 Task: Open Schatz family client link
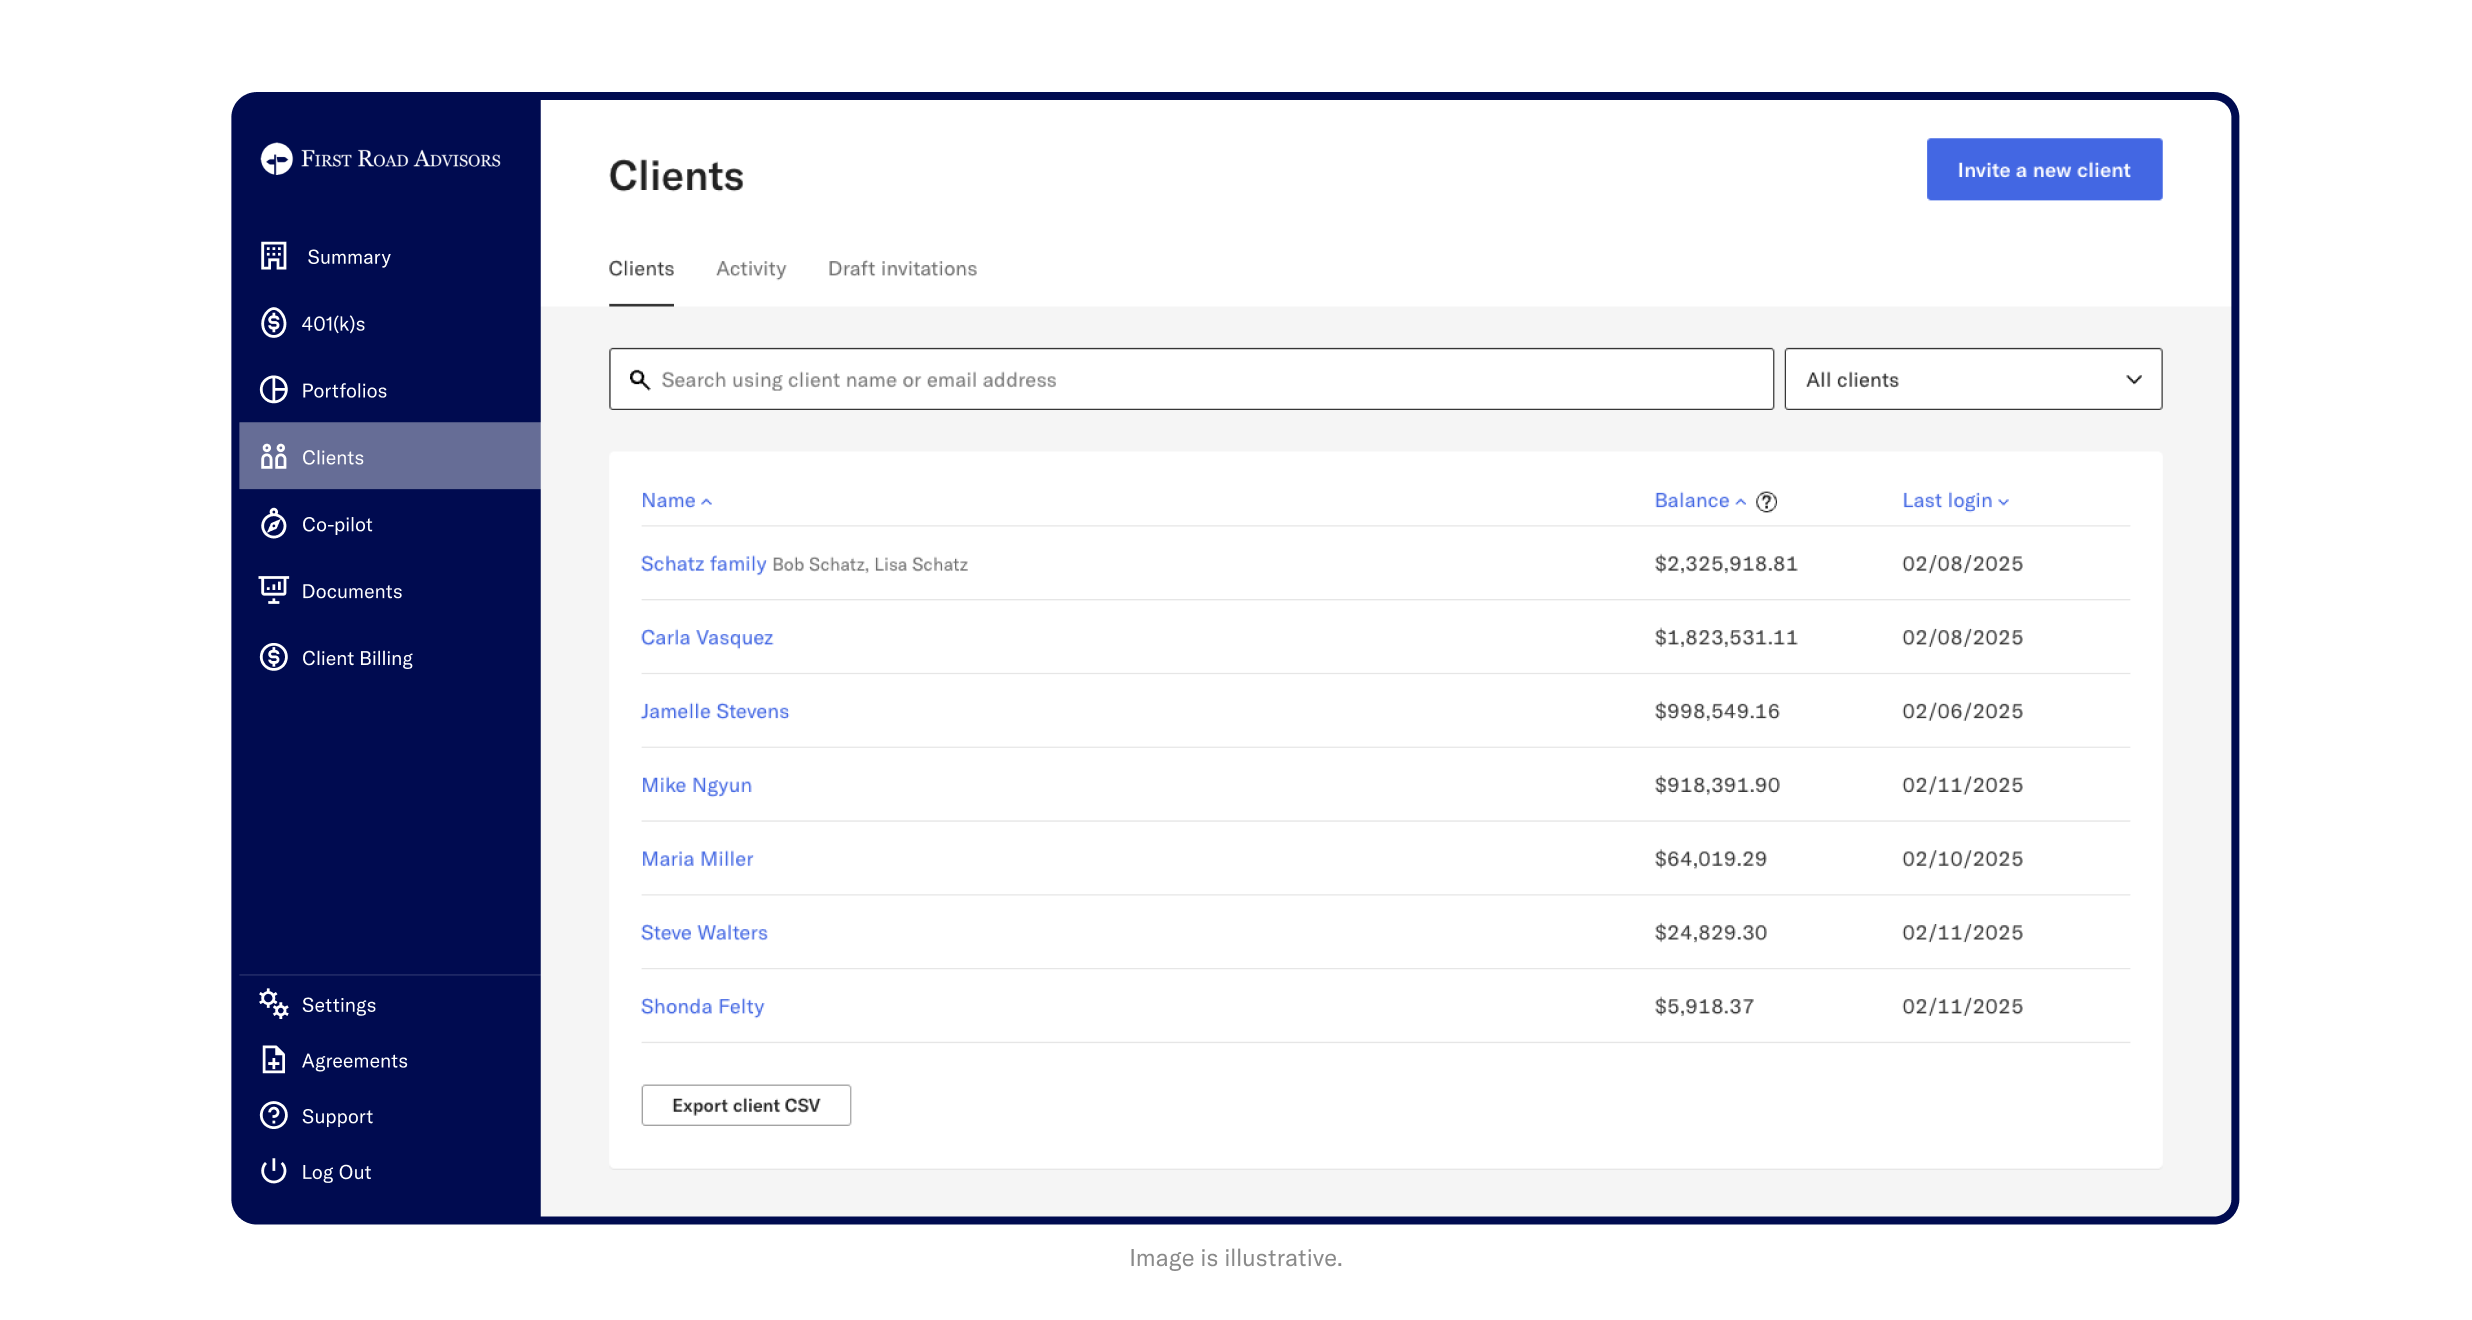[703, 563]
